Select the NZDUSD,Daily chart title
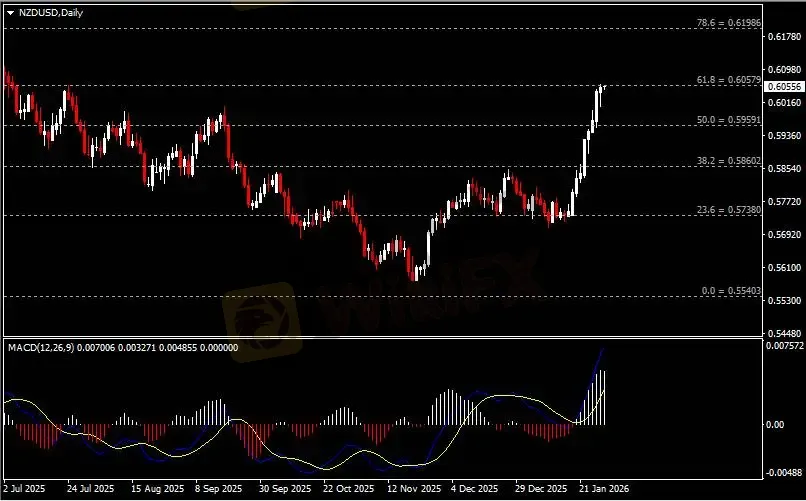806x501 pixels. 51,13
